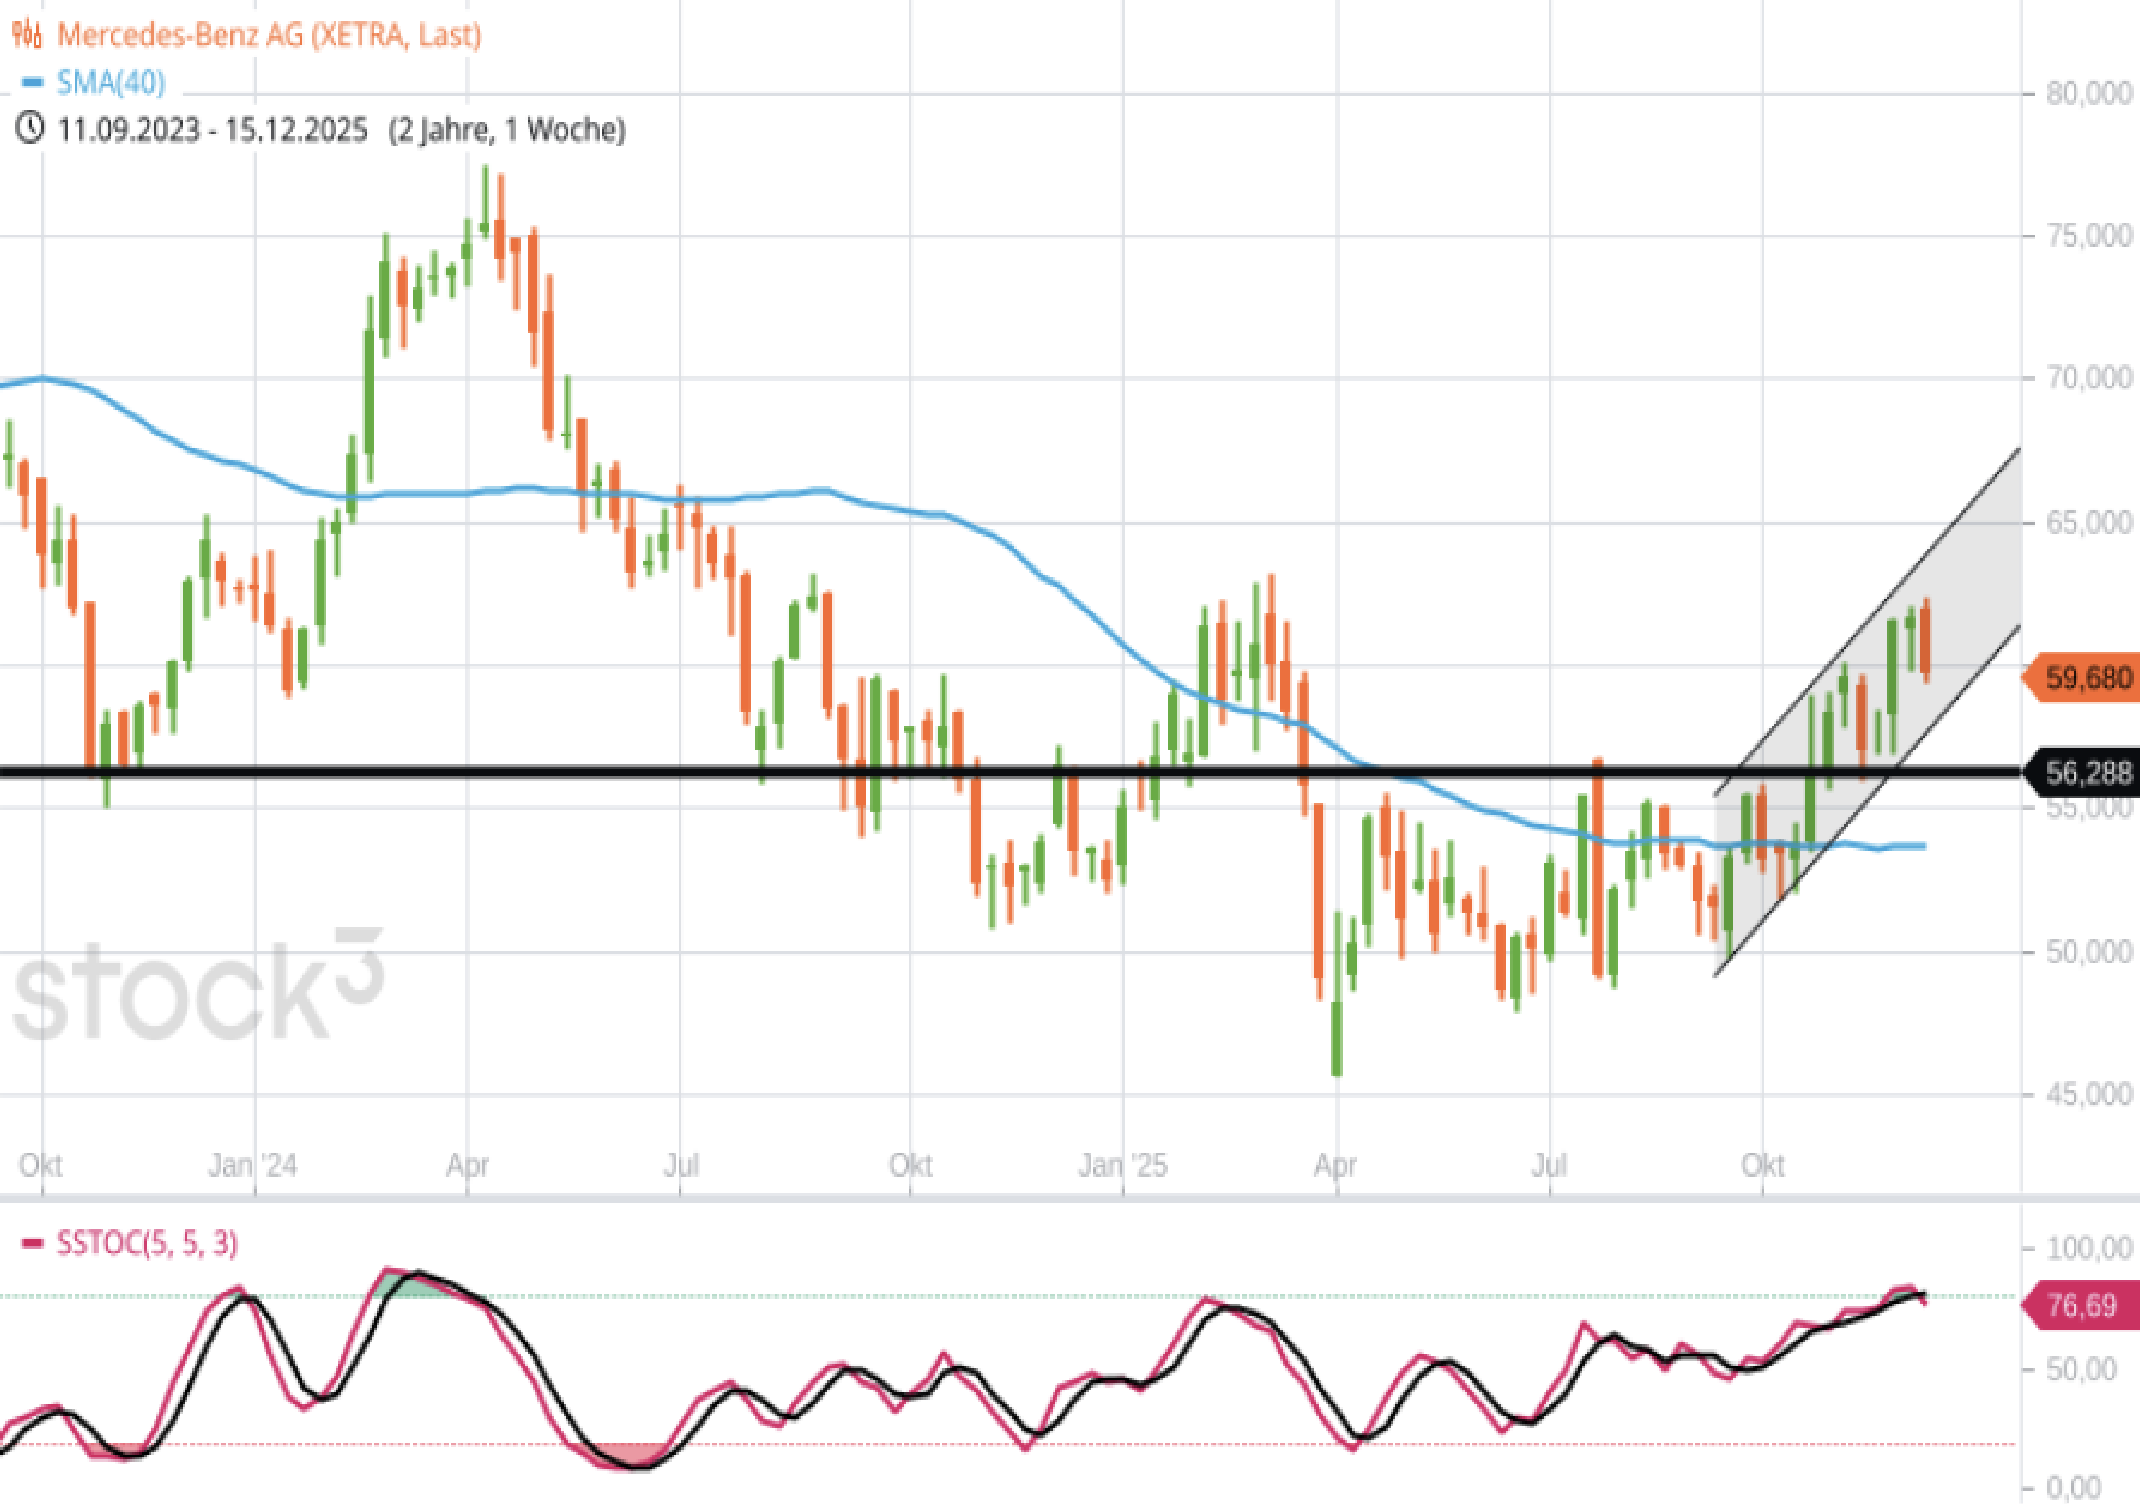Screen dimensions: 2140x1504
Task: Click the (2 Jahre, 1 Woche) period text
Action: click(x=507, y=130)
